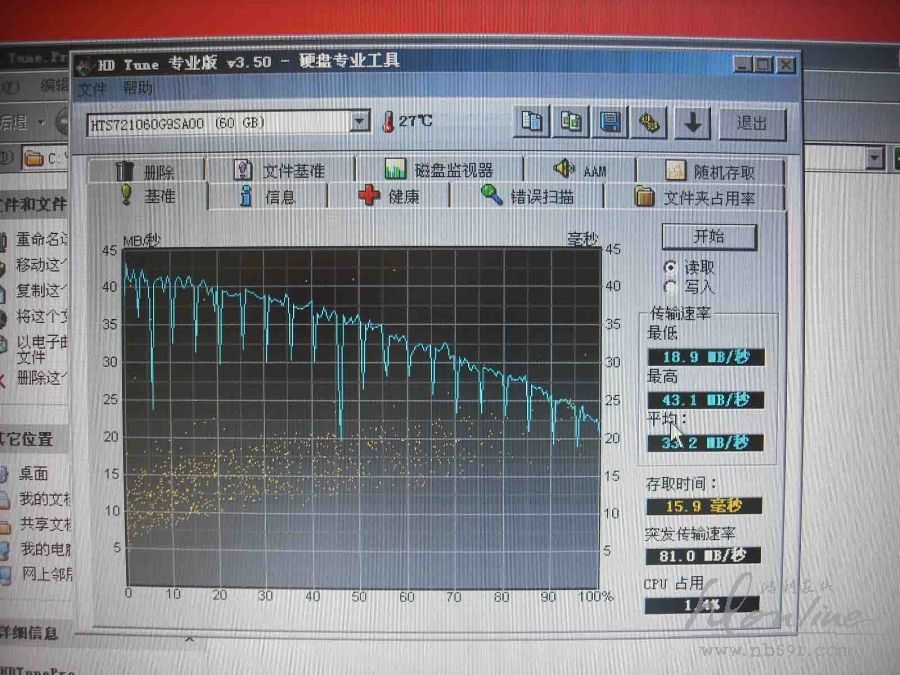Click the lightbulb icon on 基准 tab
Screen dimensions: 900x675
pyautogui.click(x=126, y=195)
